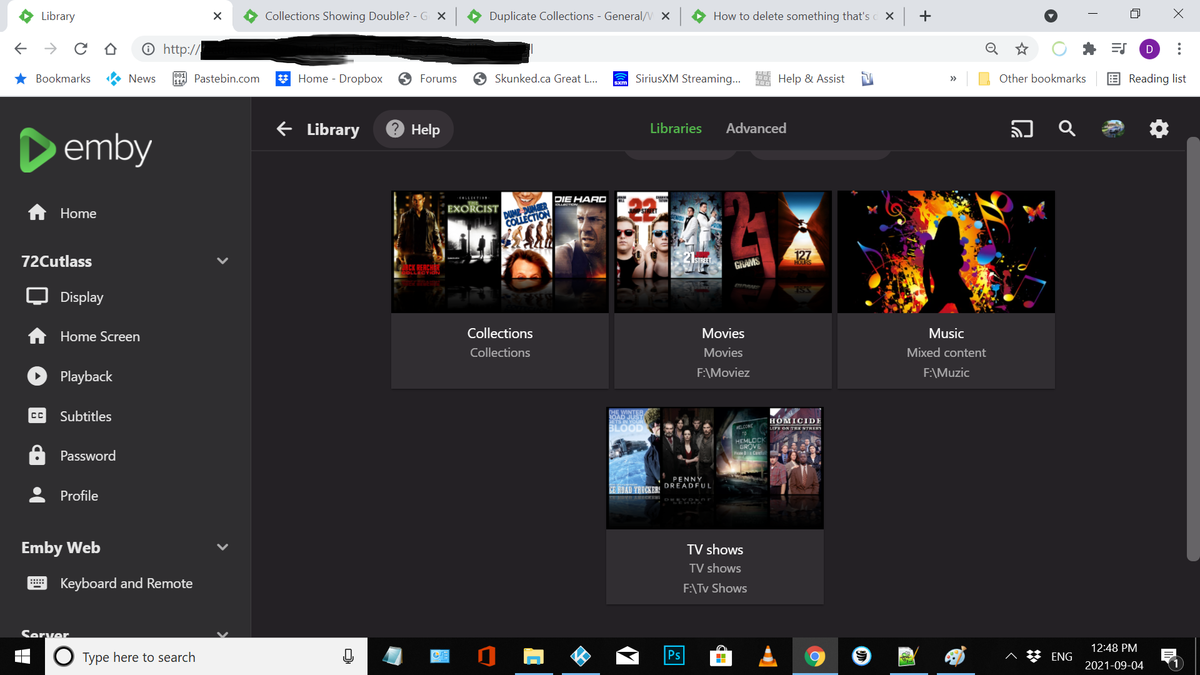Click the F:\Moviez path text
1200x675 pixels.
723,372
